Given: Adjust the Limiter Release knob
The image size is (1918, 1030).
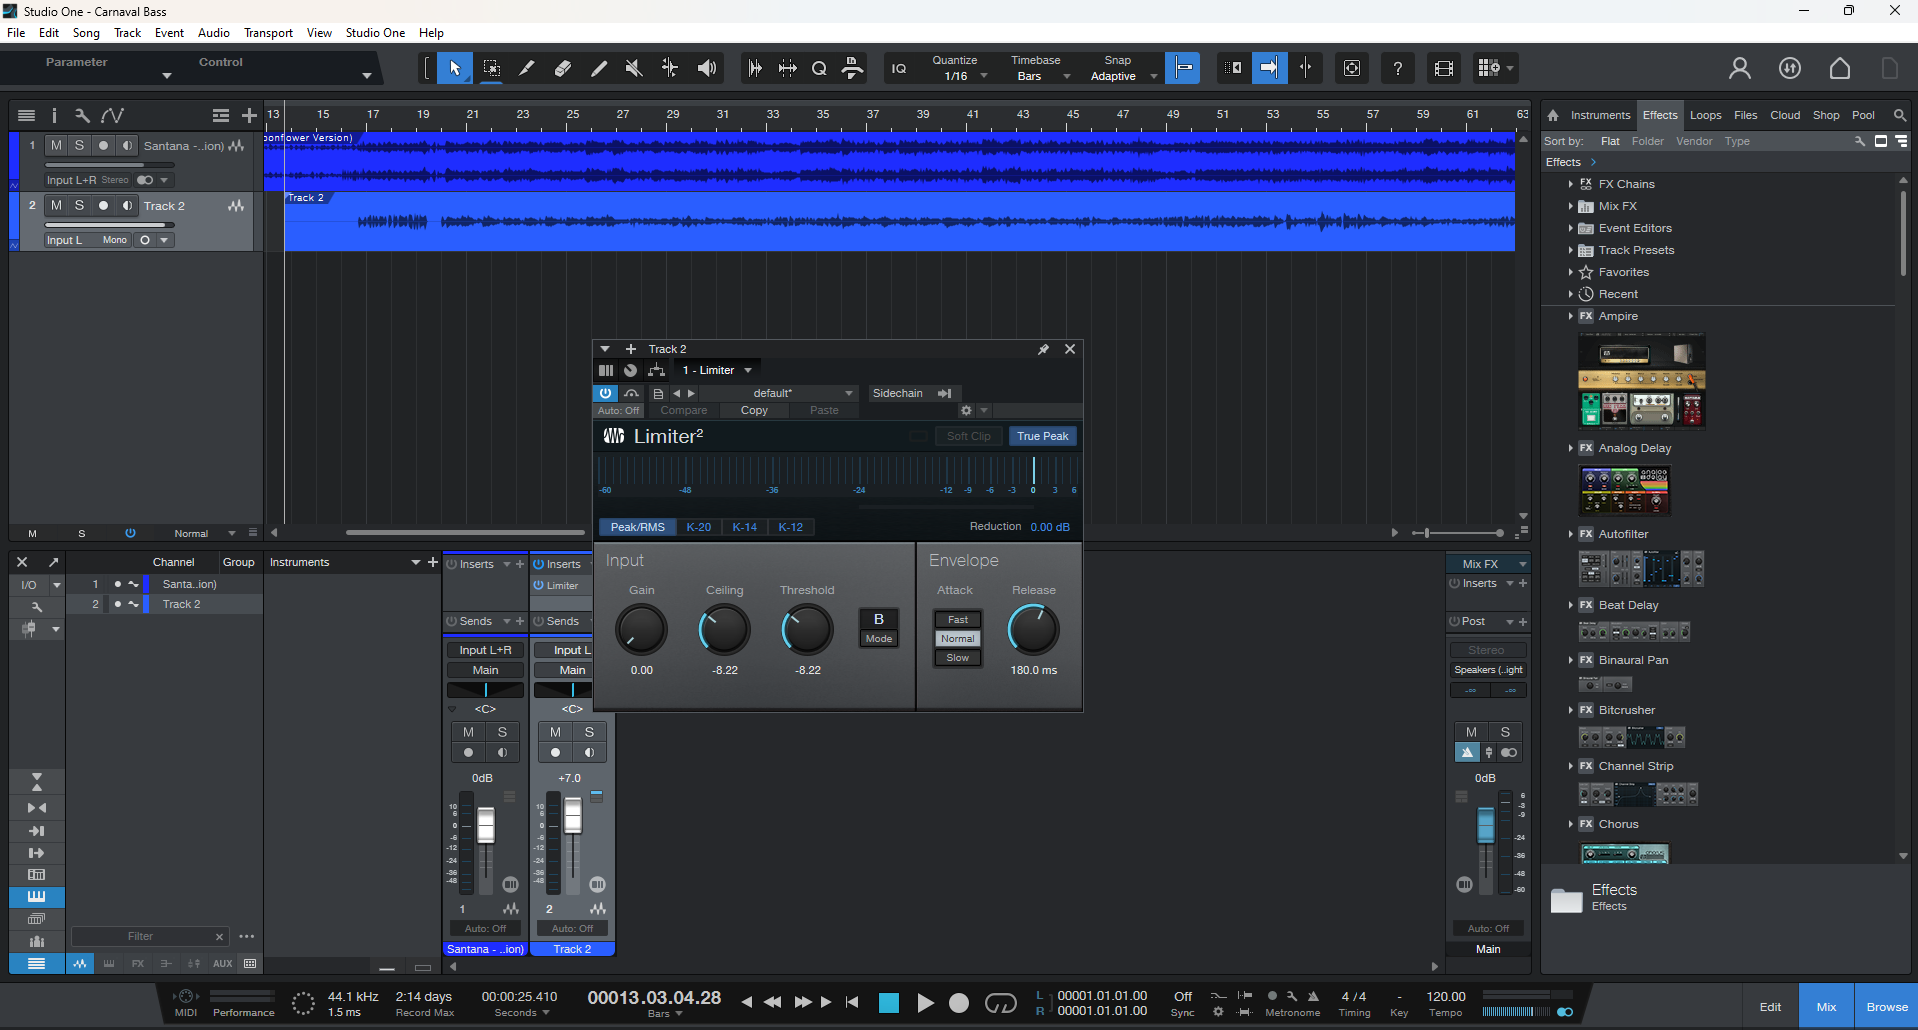Looking at the screenshot, I should pyautogui.click(x=1033, y=629).
